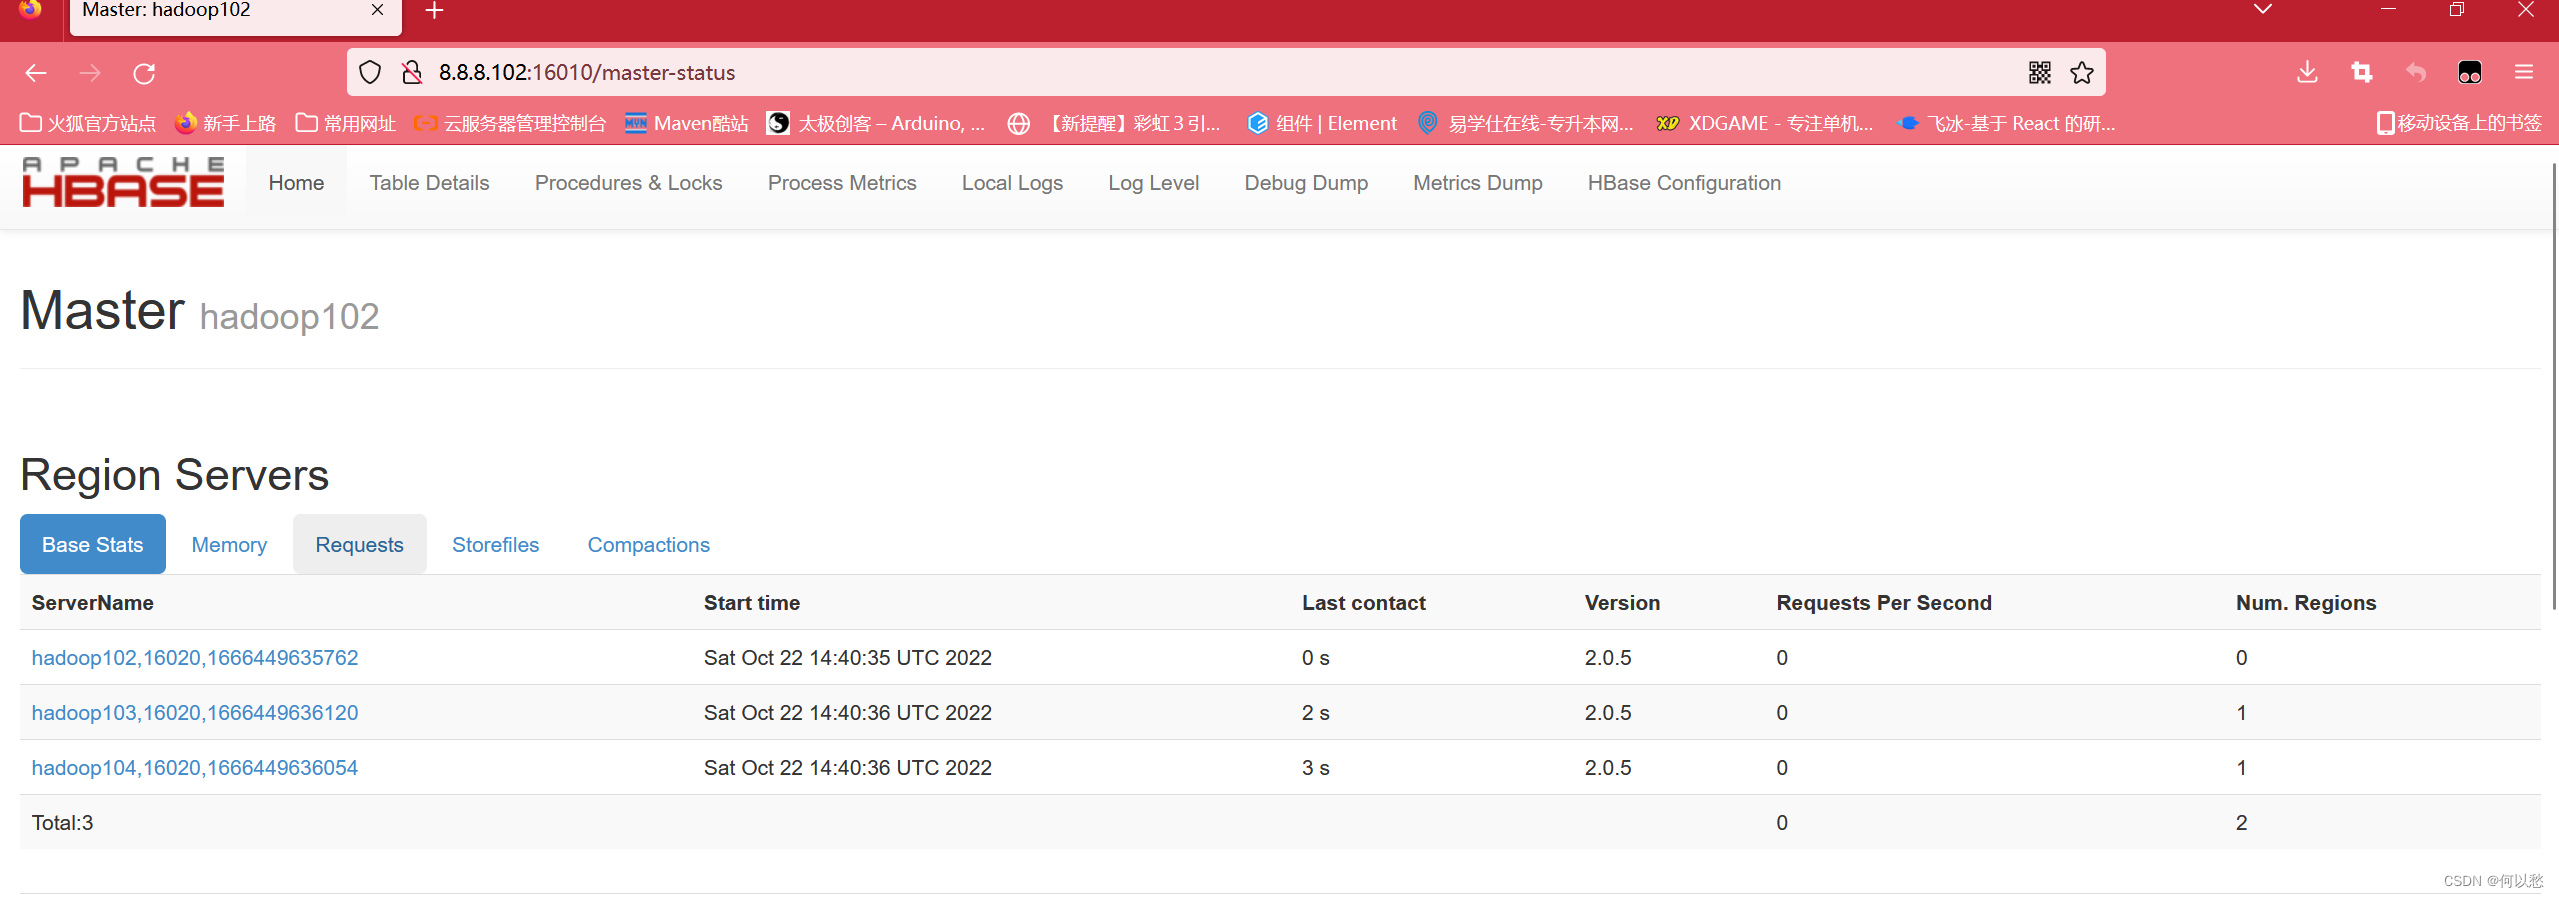The height and width of the screenshot is (897, 2559).
Task: Switch to the Compactions tab
Action: coord(648,545)
